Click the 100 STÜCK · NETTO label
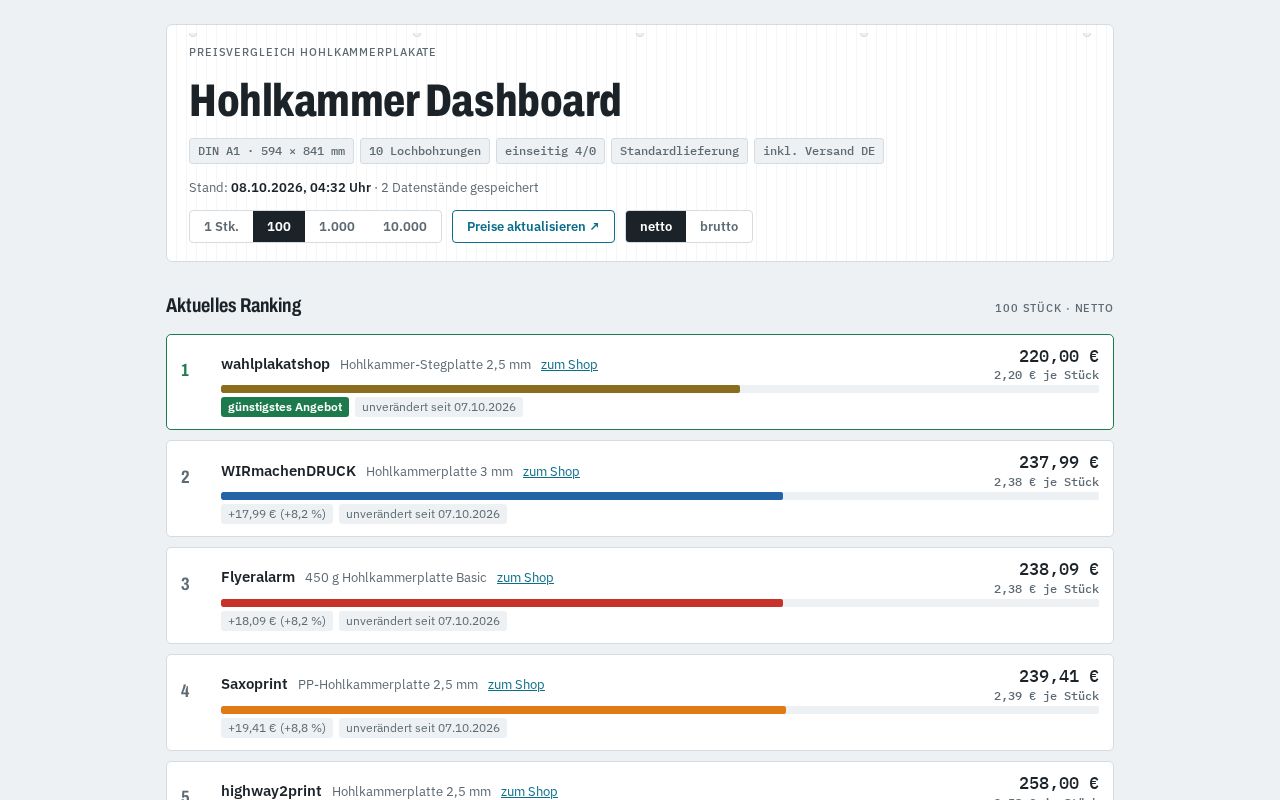Viewport: 1280px width, 800px height. point(1054,308)
